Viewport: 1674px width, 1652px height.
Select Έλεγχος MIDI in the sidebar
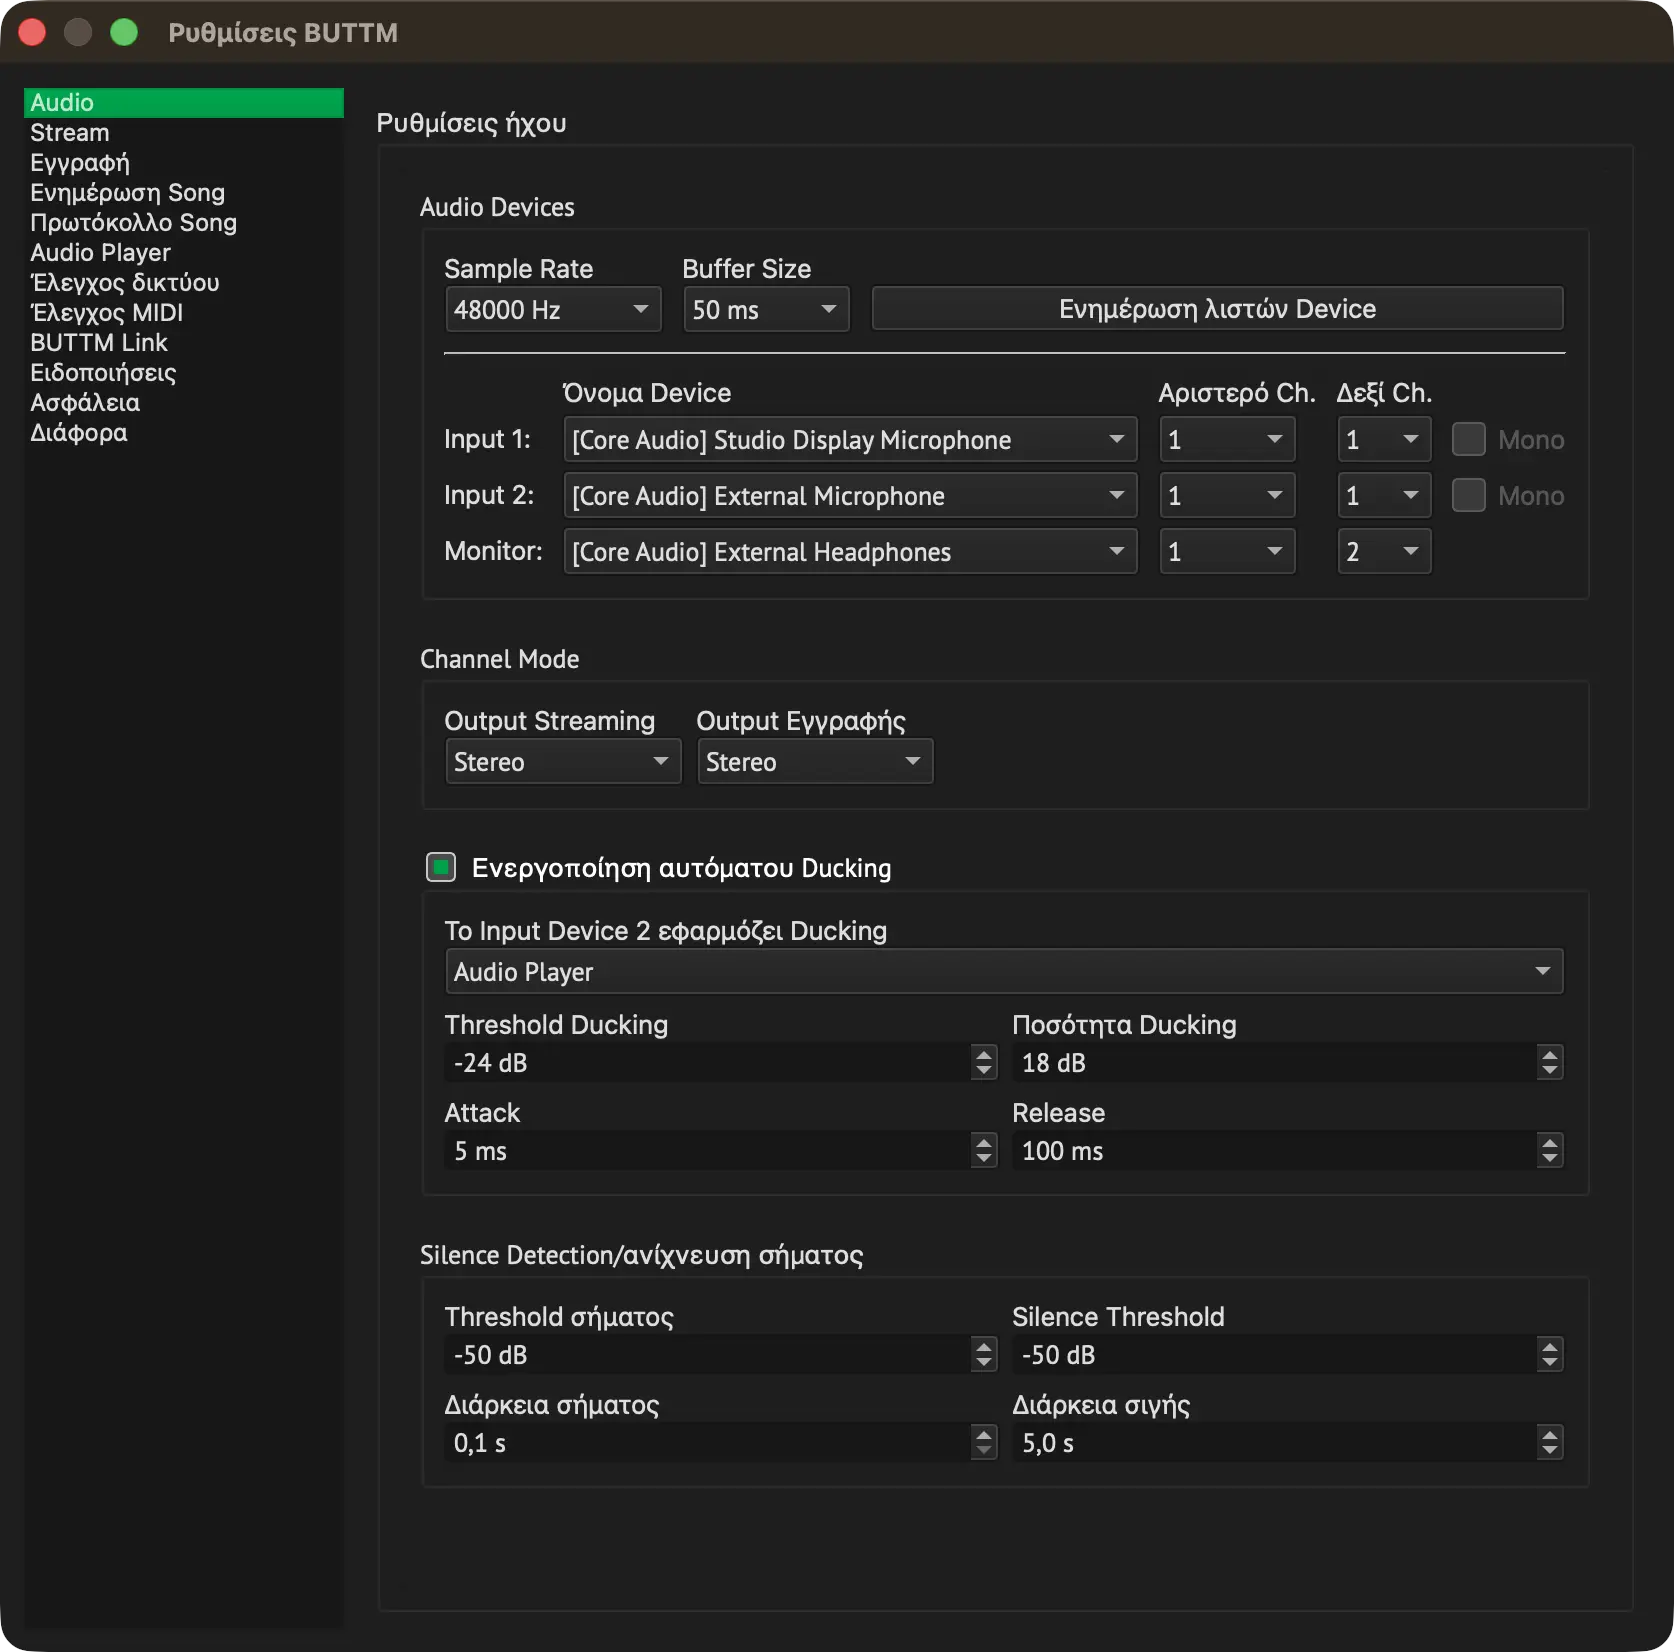point(184,313)
